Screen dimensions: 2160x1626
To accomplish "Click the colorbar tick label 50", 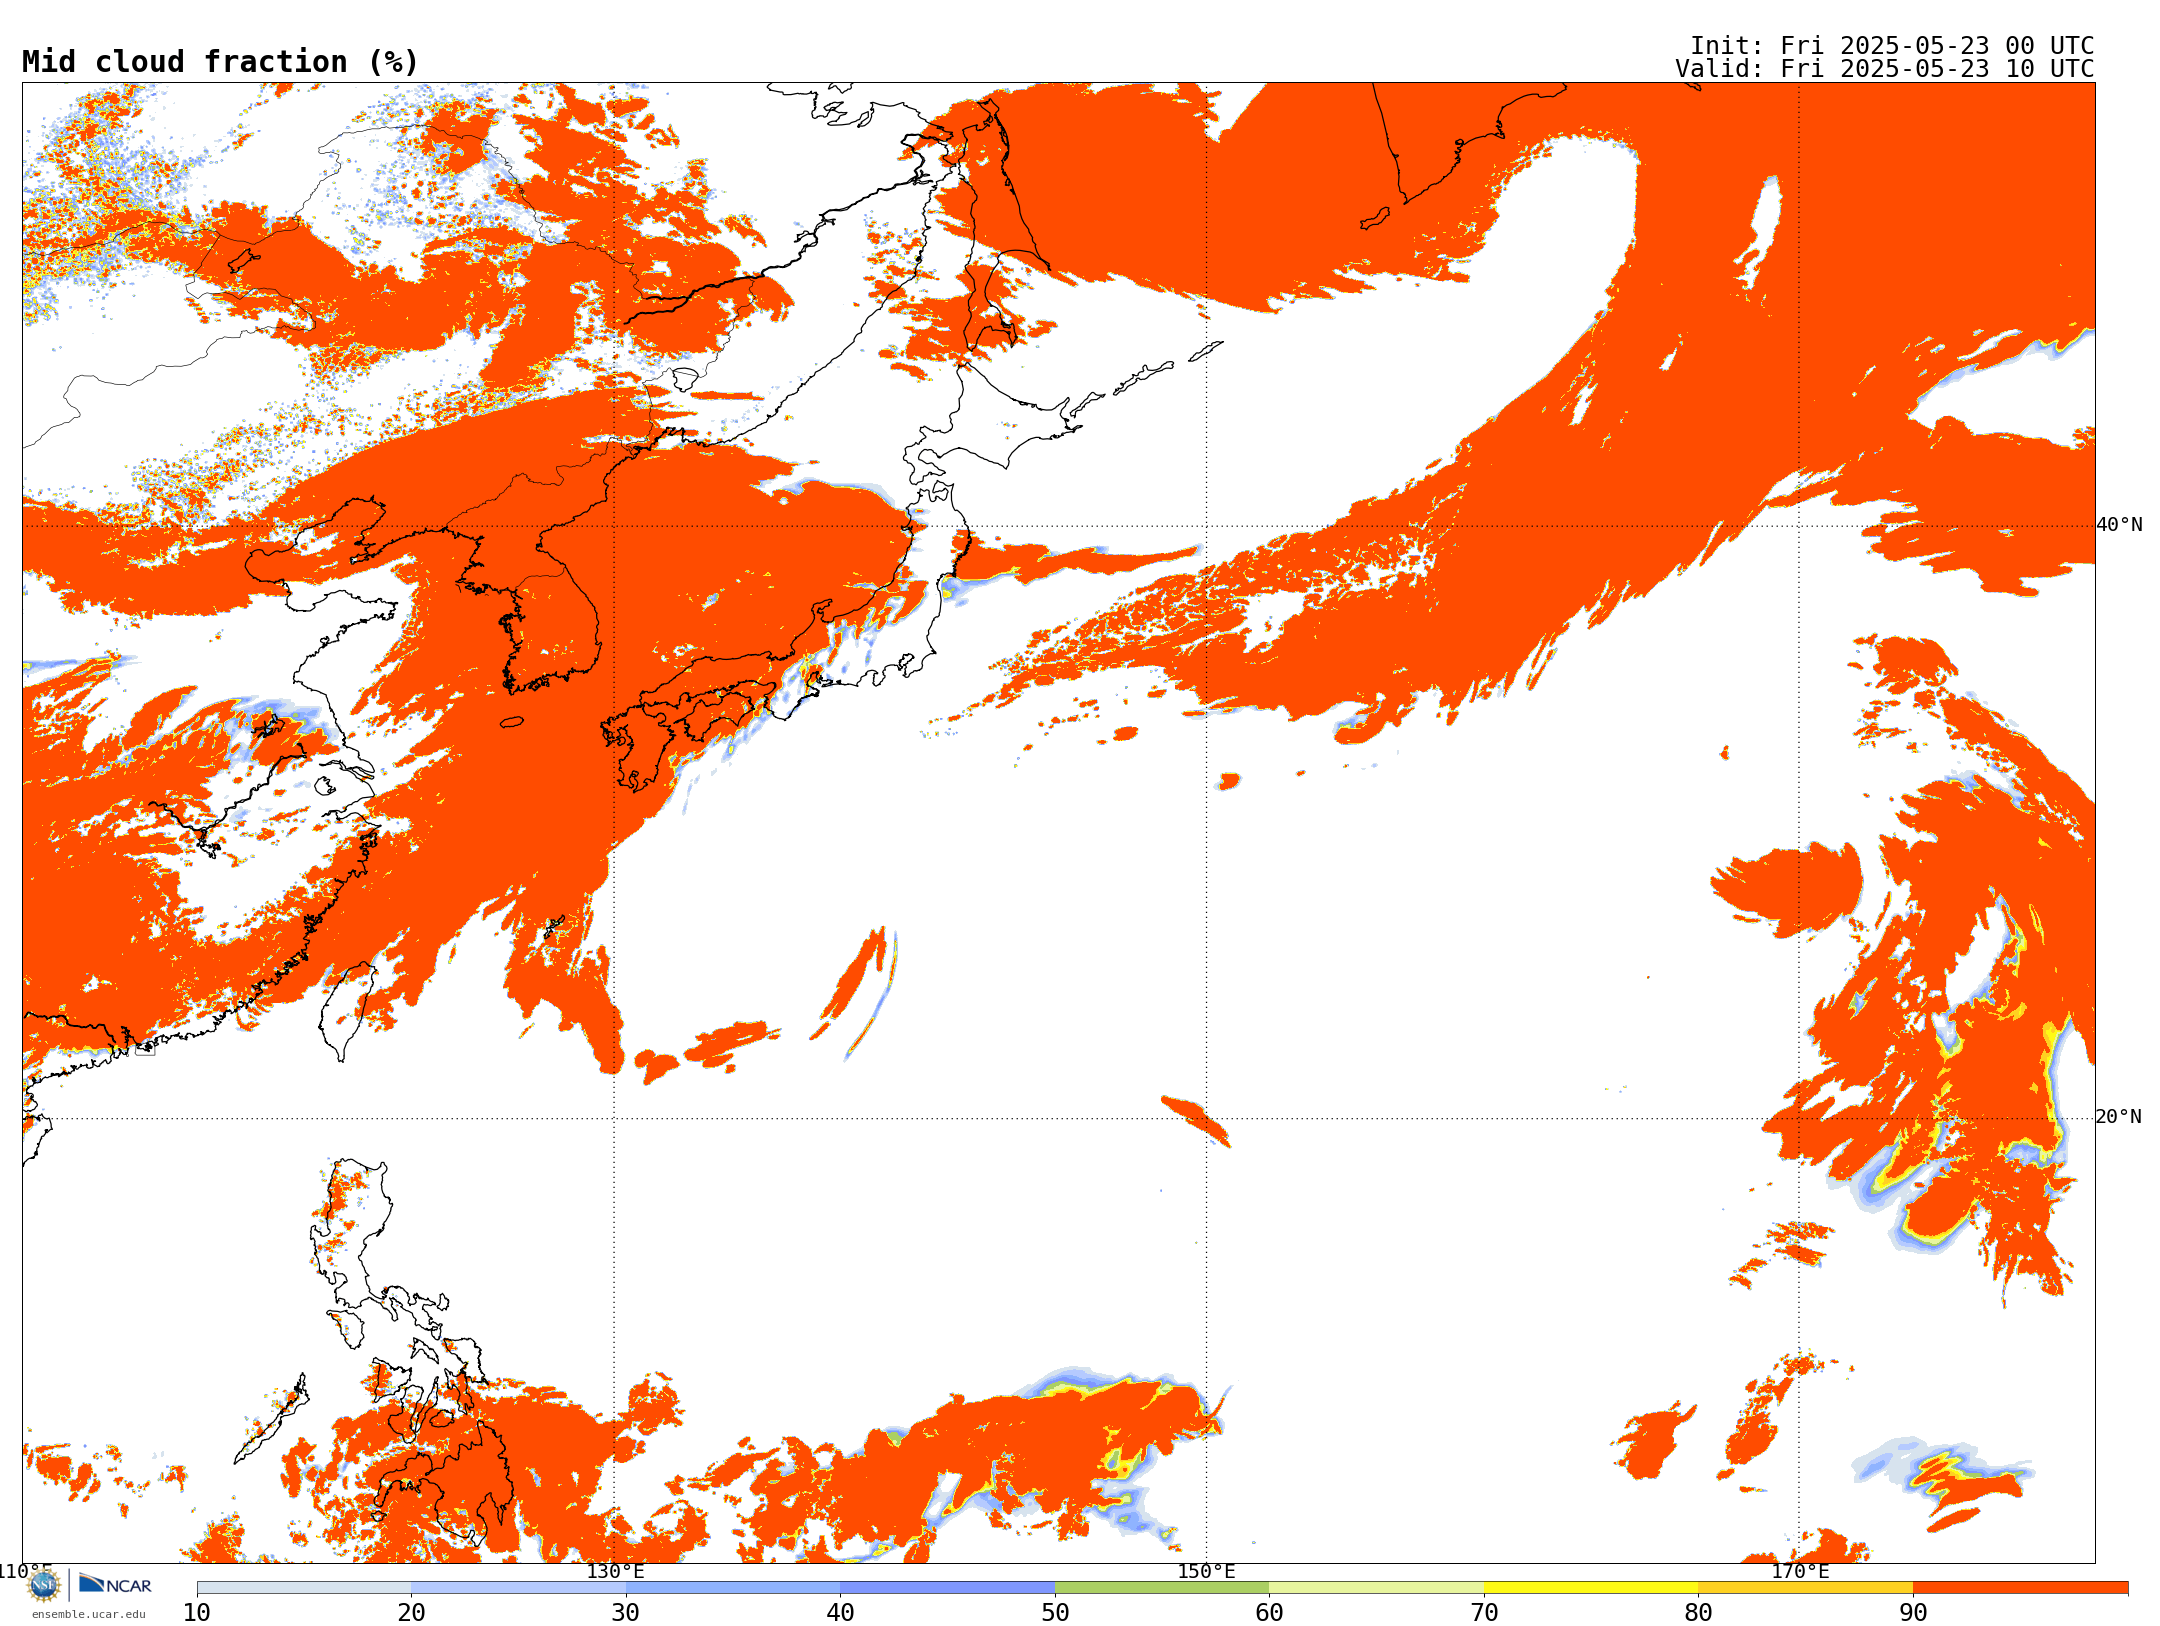I will coord(1055,1613).
